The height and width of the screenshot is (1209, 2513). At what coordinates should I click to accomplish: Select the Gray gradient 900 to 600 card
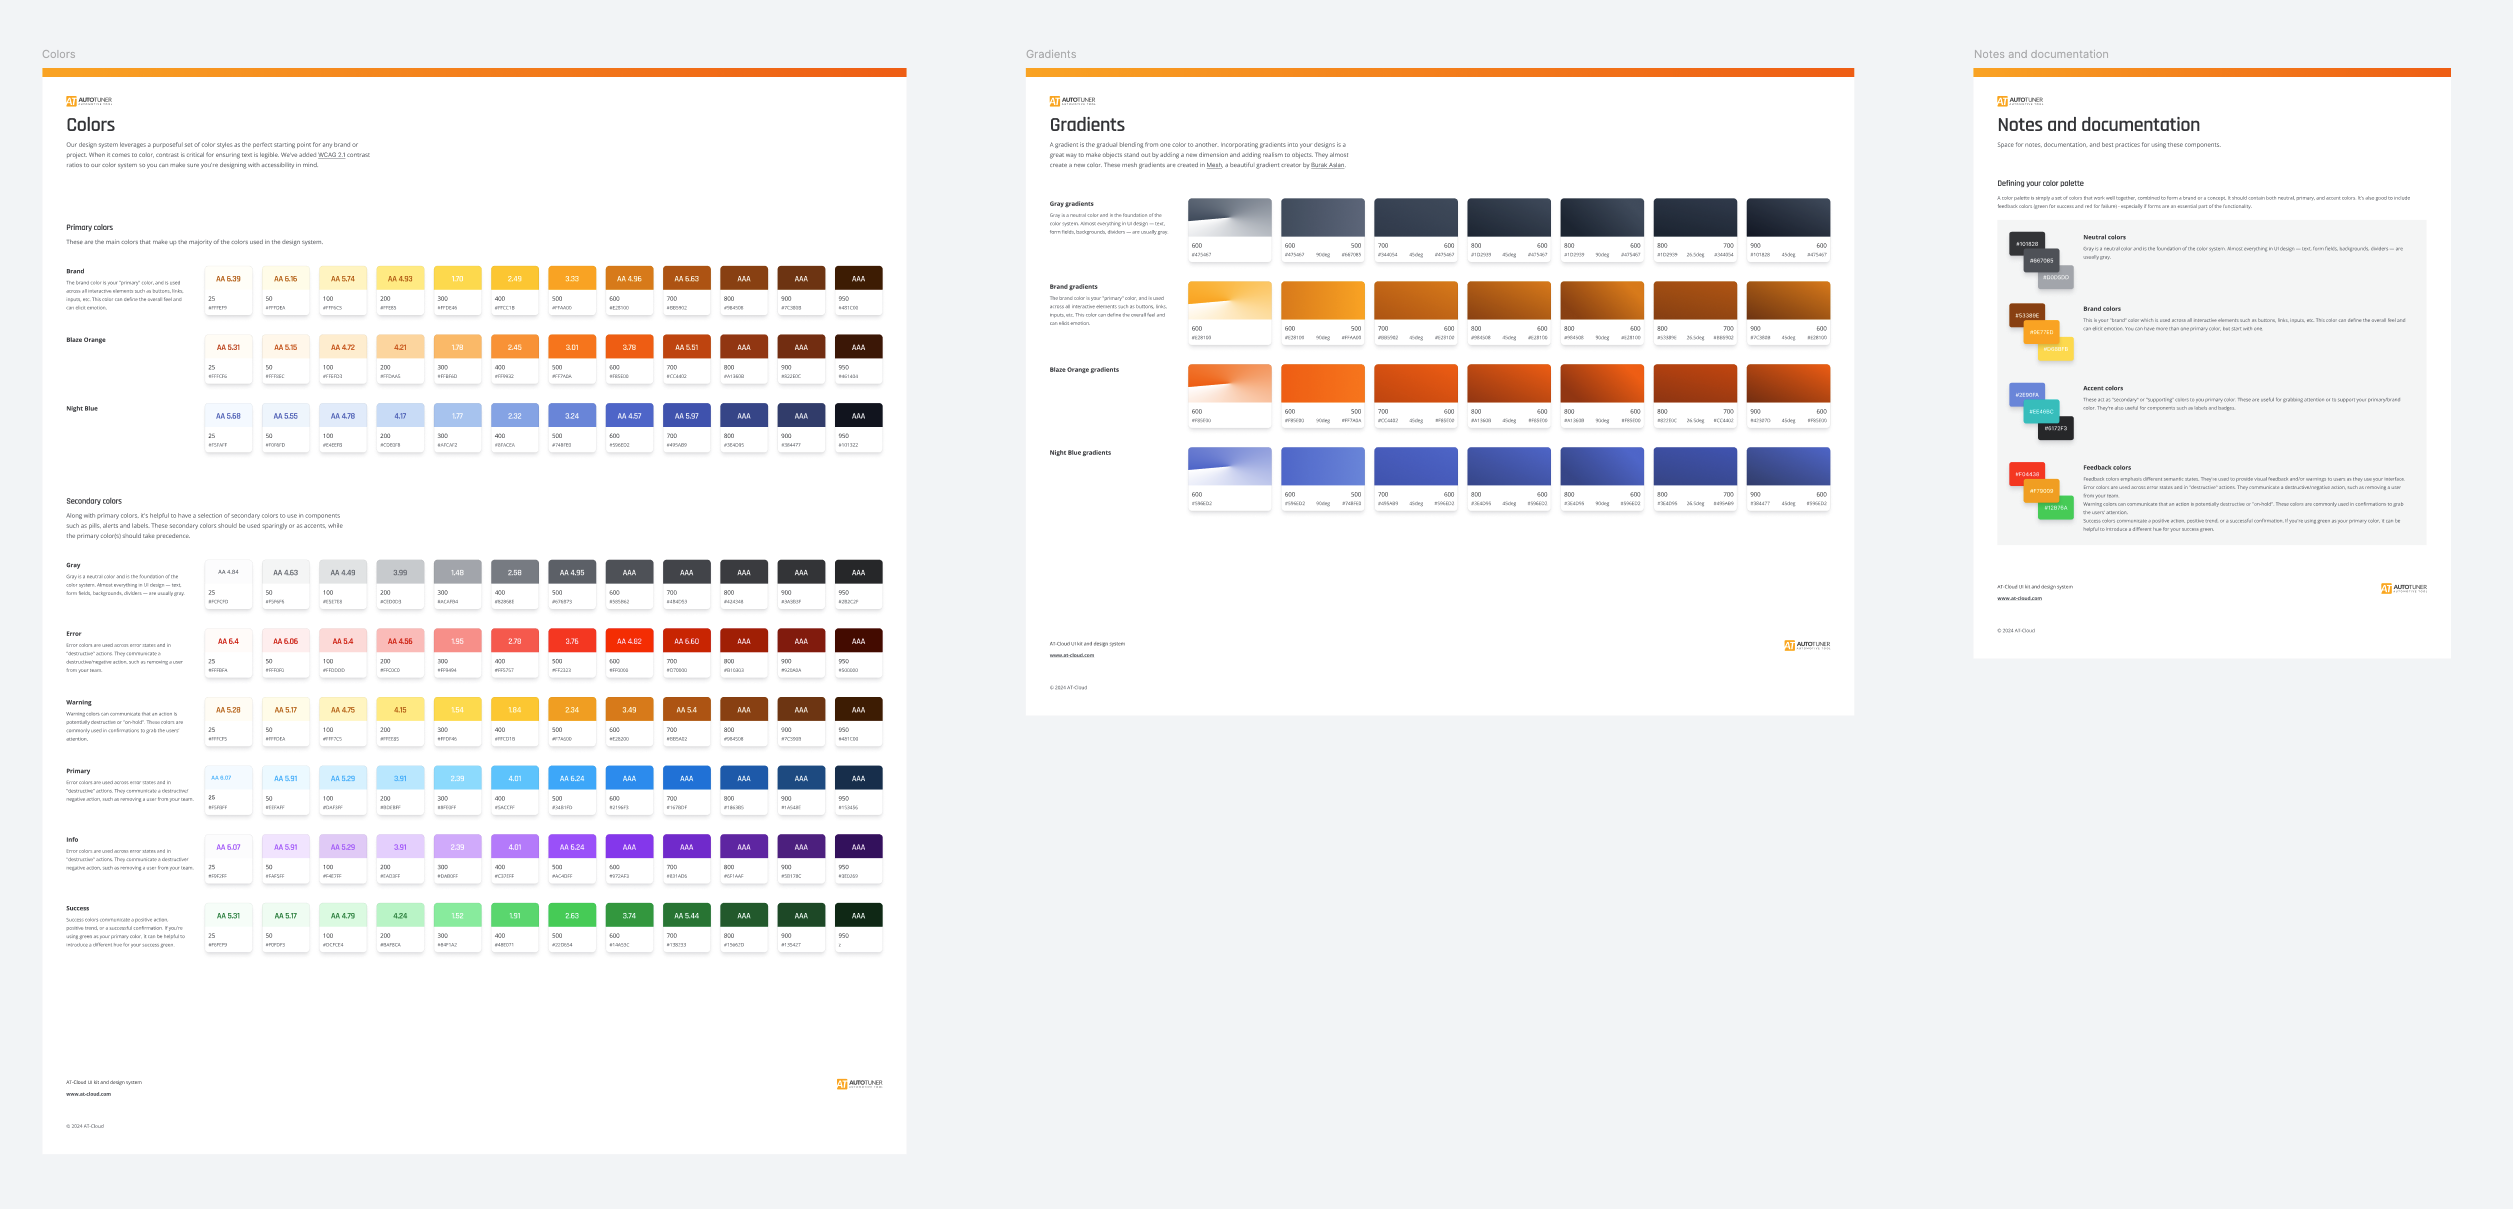coord(1788,230)
